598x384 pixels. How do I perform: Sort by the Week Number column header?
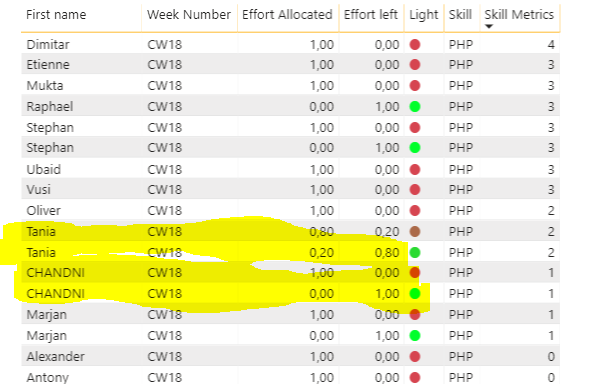pos(189,14)
